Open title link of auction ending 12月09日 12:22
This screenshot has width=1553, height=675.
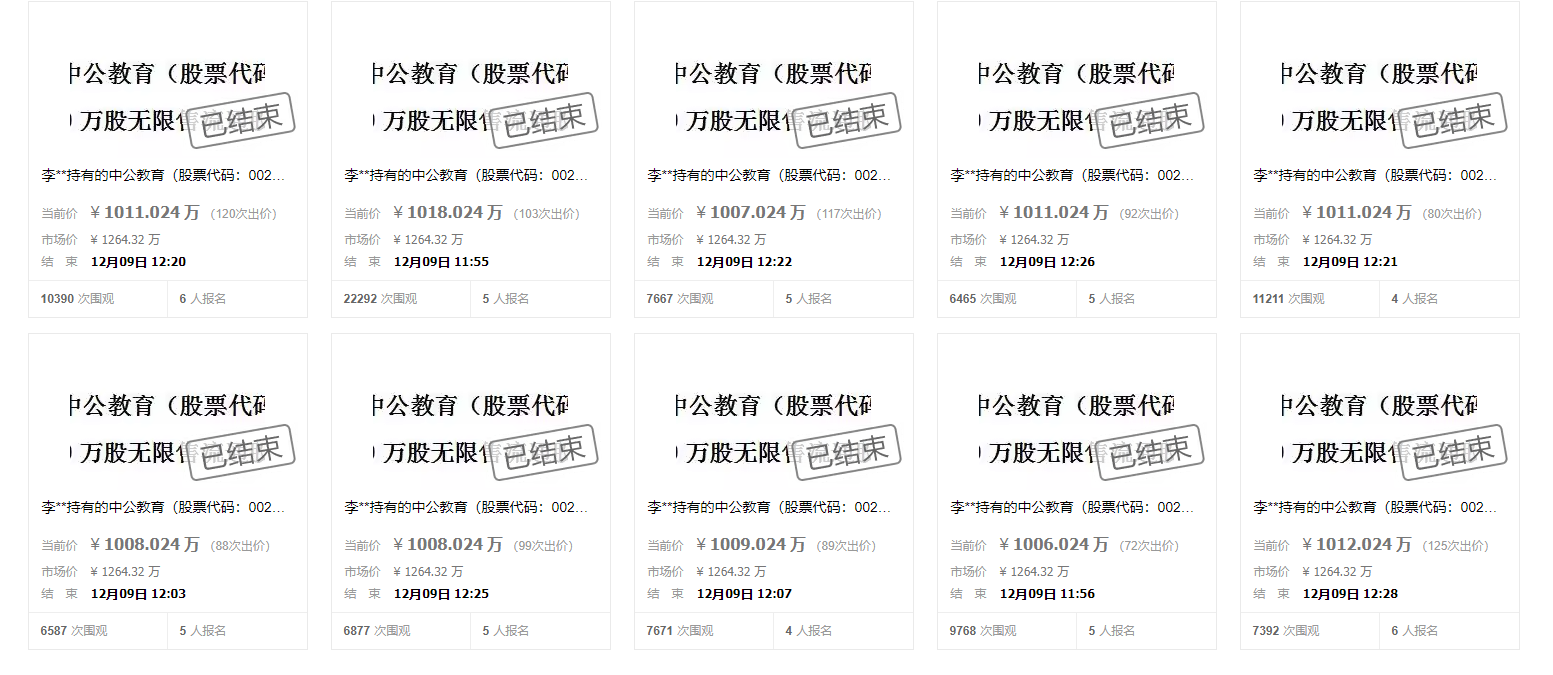coord(769,175)
